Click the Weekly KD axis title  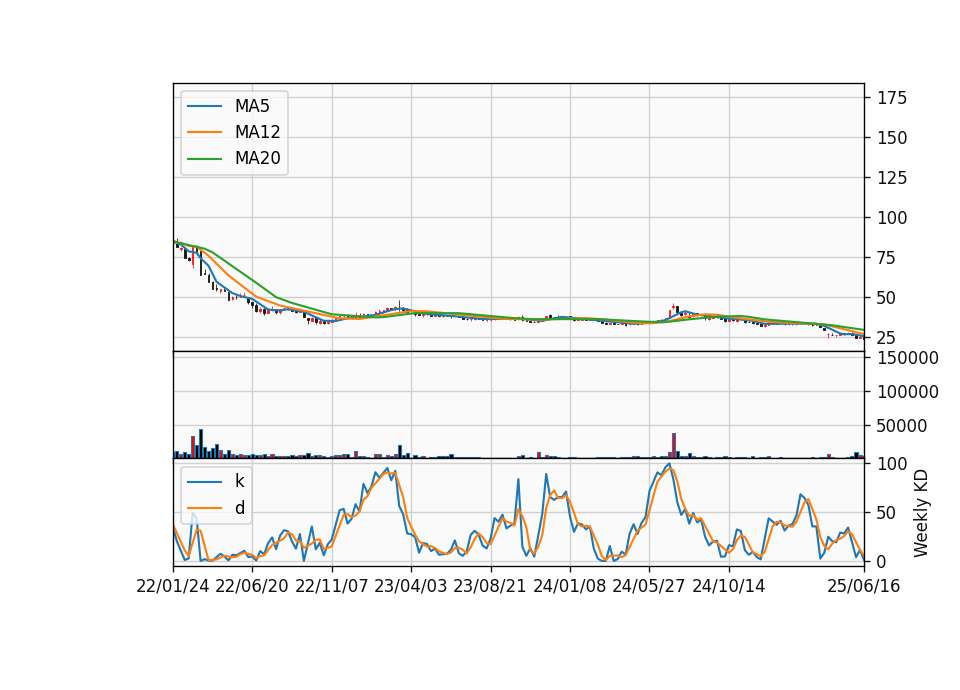point(921,514)
